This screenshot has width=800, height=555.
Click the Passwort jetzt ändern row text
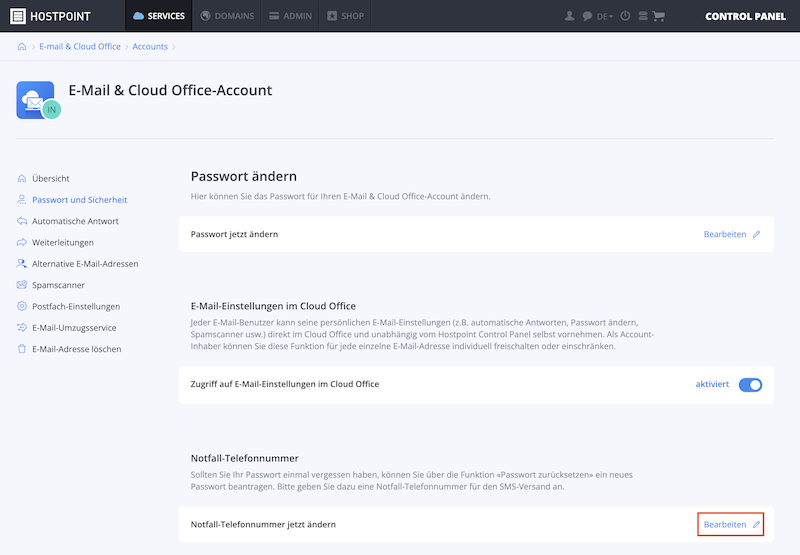[234, 234]
